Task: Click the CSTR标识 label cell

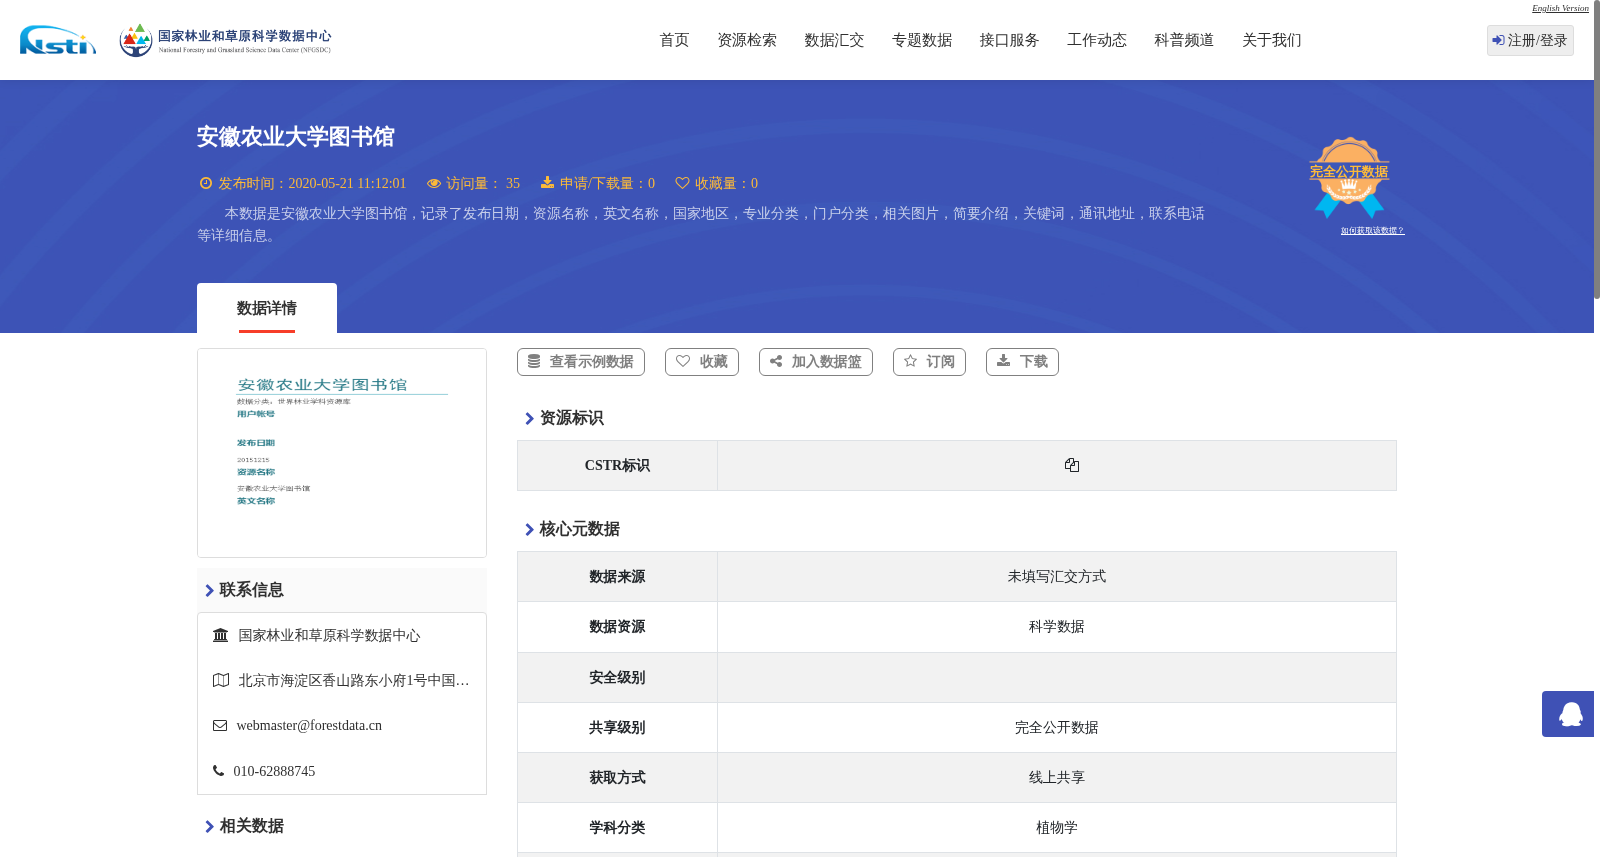Action: coord(617,465)
